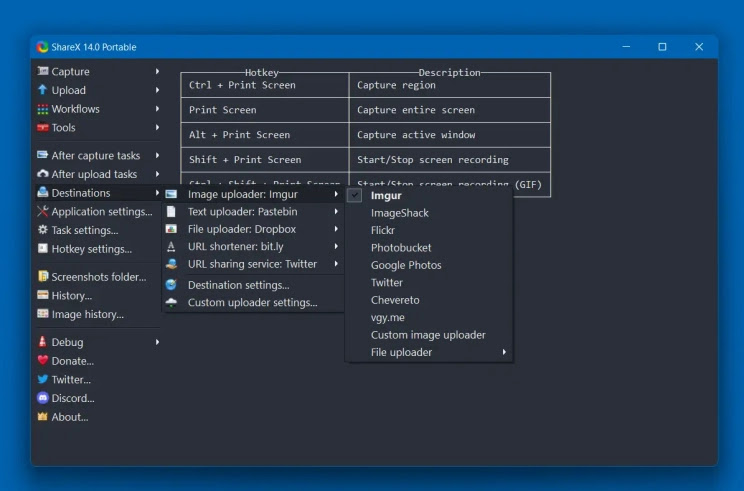744x491 pixels.
Task: Click the About crown icon
Action: [x=43, y=417]
